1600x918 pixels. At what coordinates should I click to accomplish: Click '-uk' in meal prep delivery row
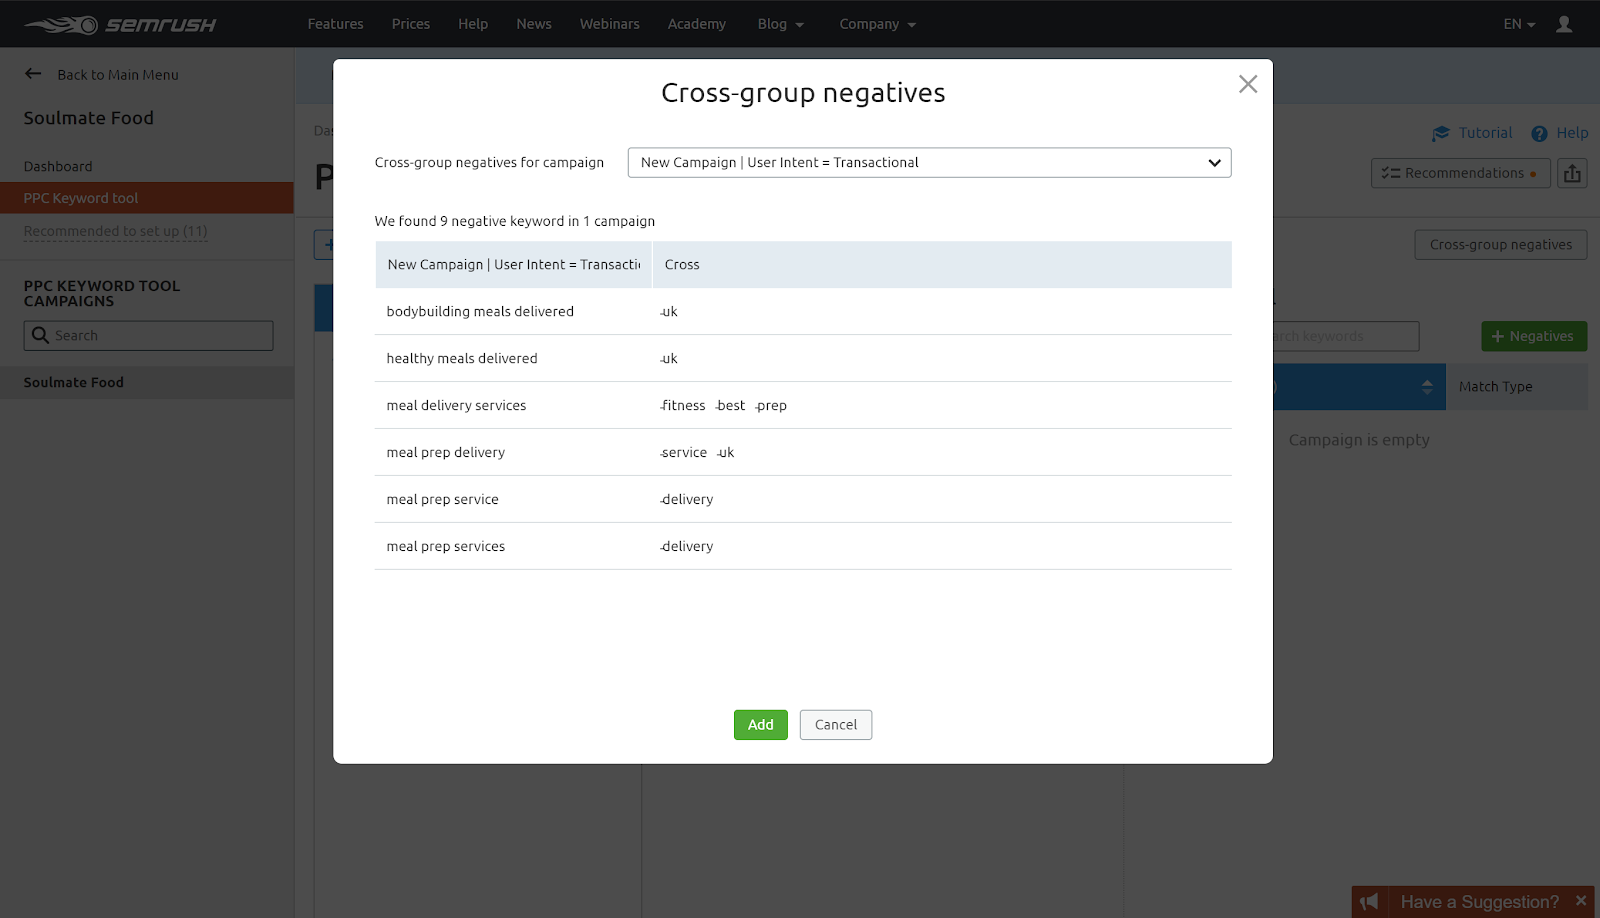tap(725, 453)
